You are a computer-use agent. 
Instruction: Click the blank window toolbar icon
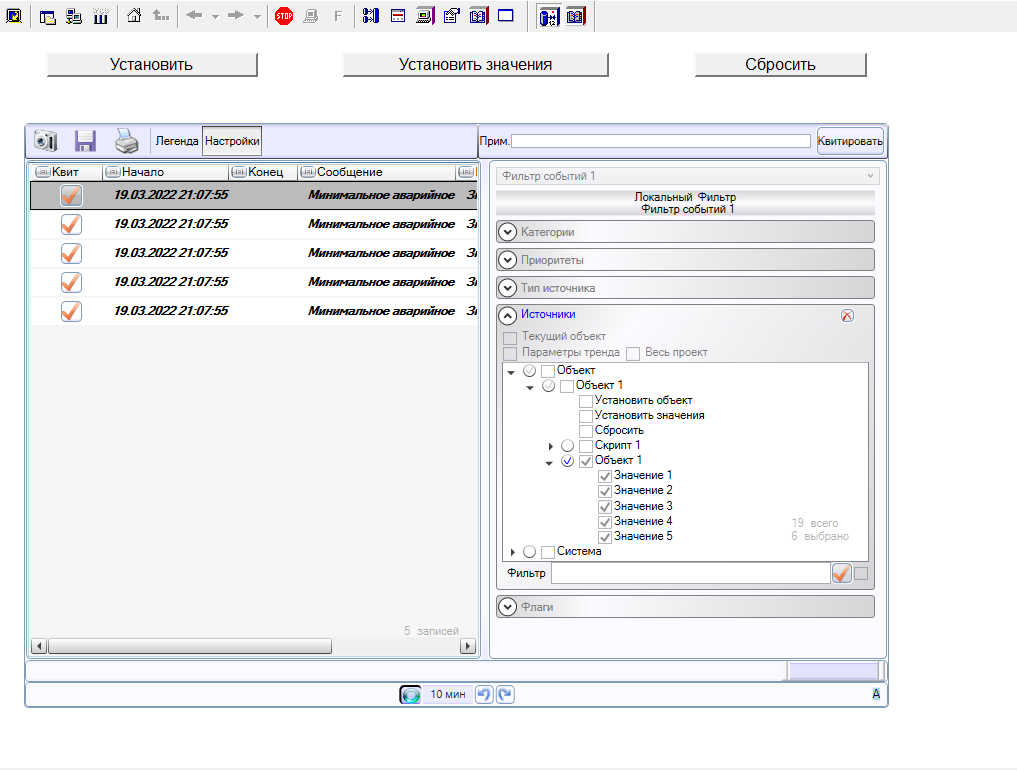(505, 16)
